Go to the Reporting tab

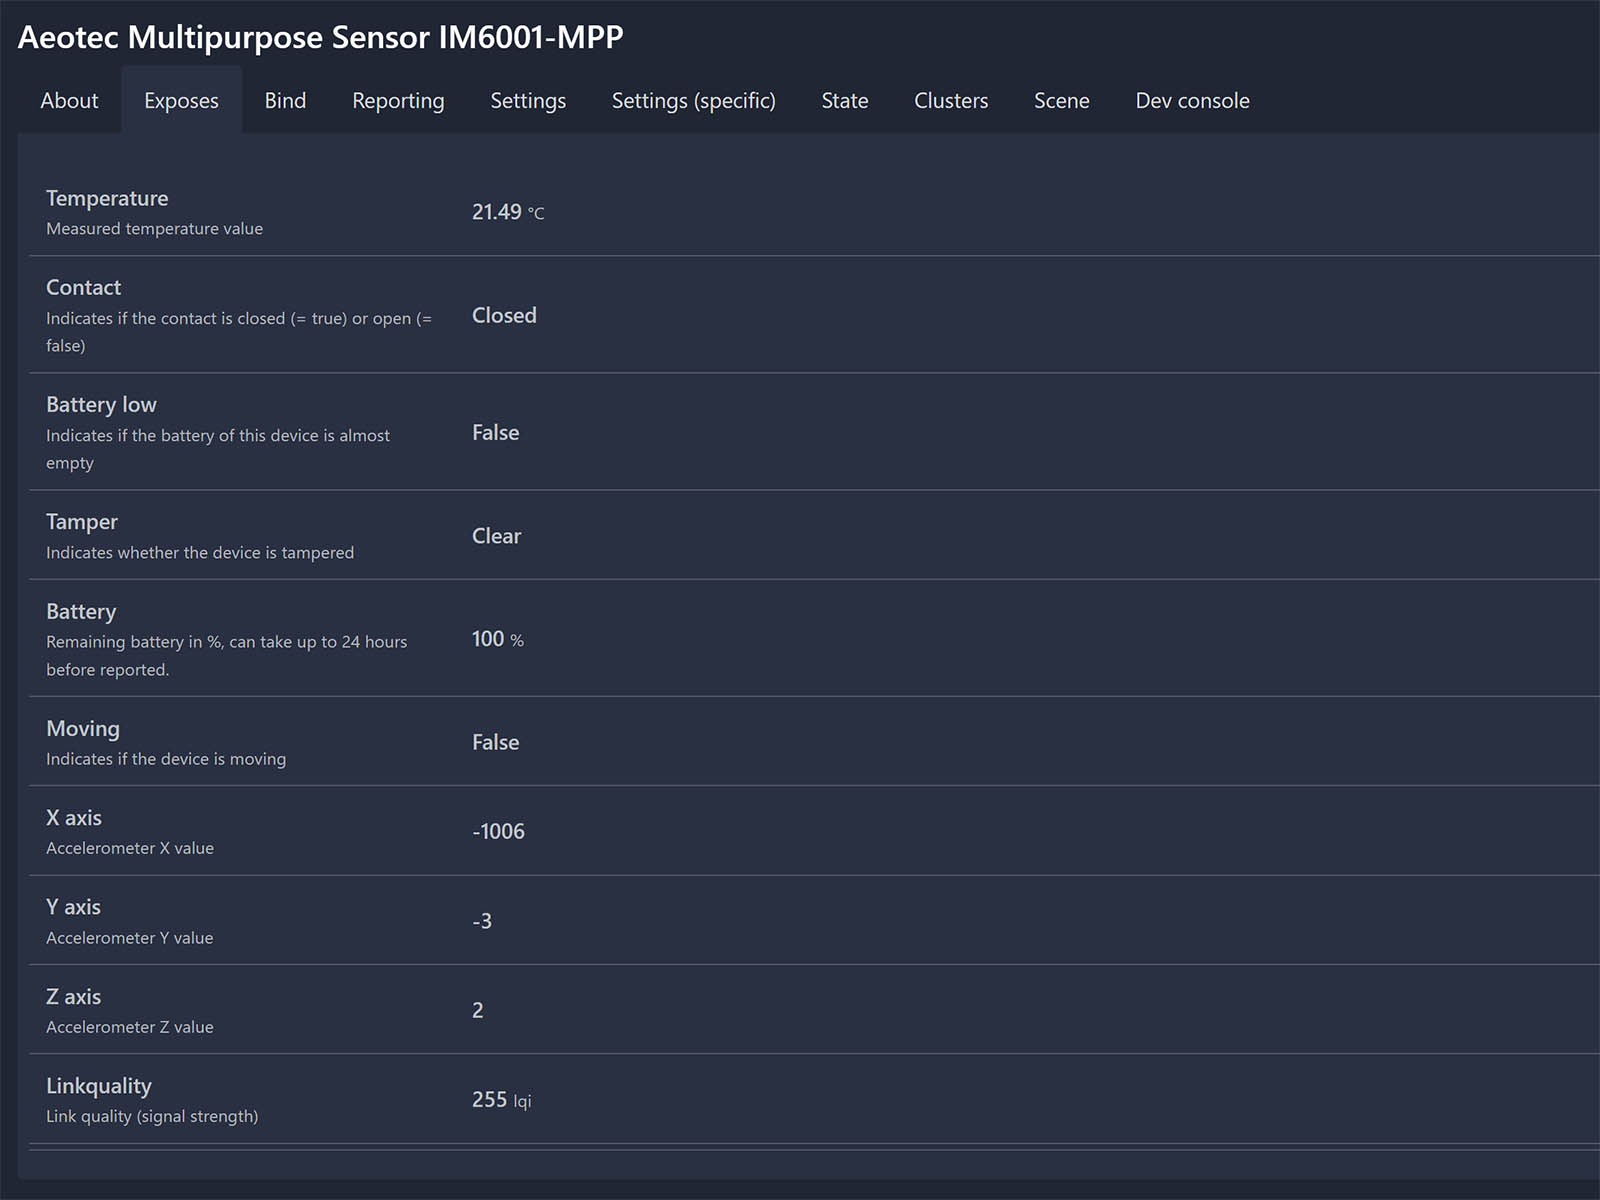click(398, 101)
